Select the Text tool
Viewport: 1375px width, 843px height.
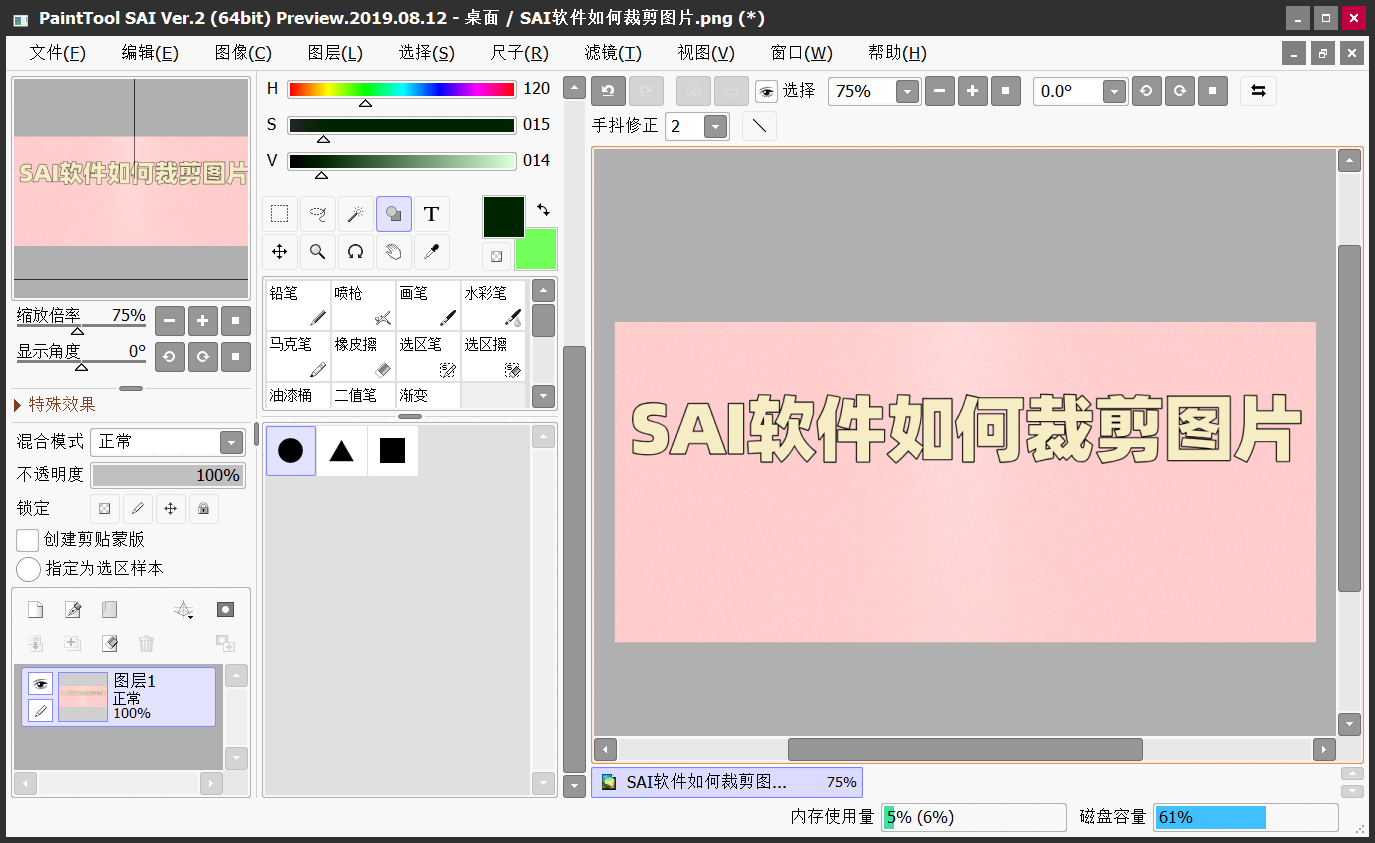pos(431,213)
